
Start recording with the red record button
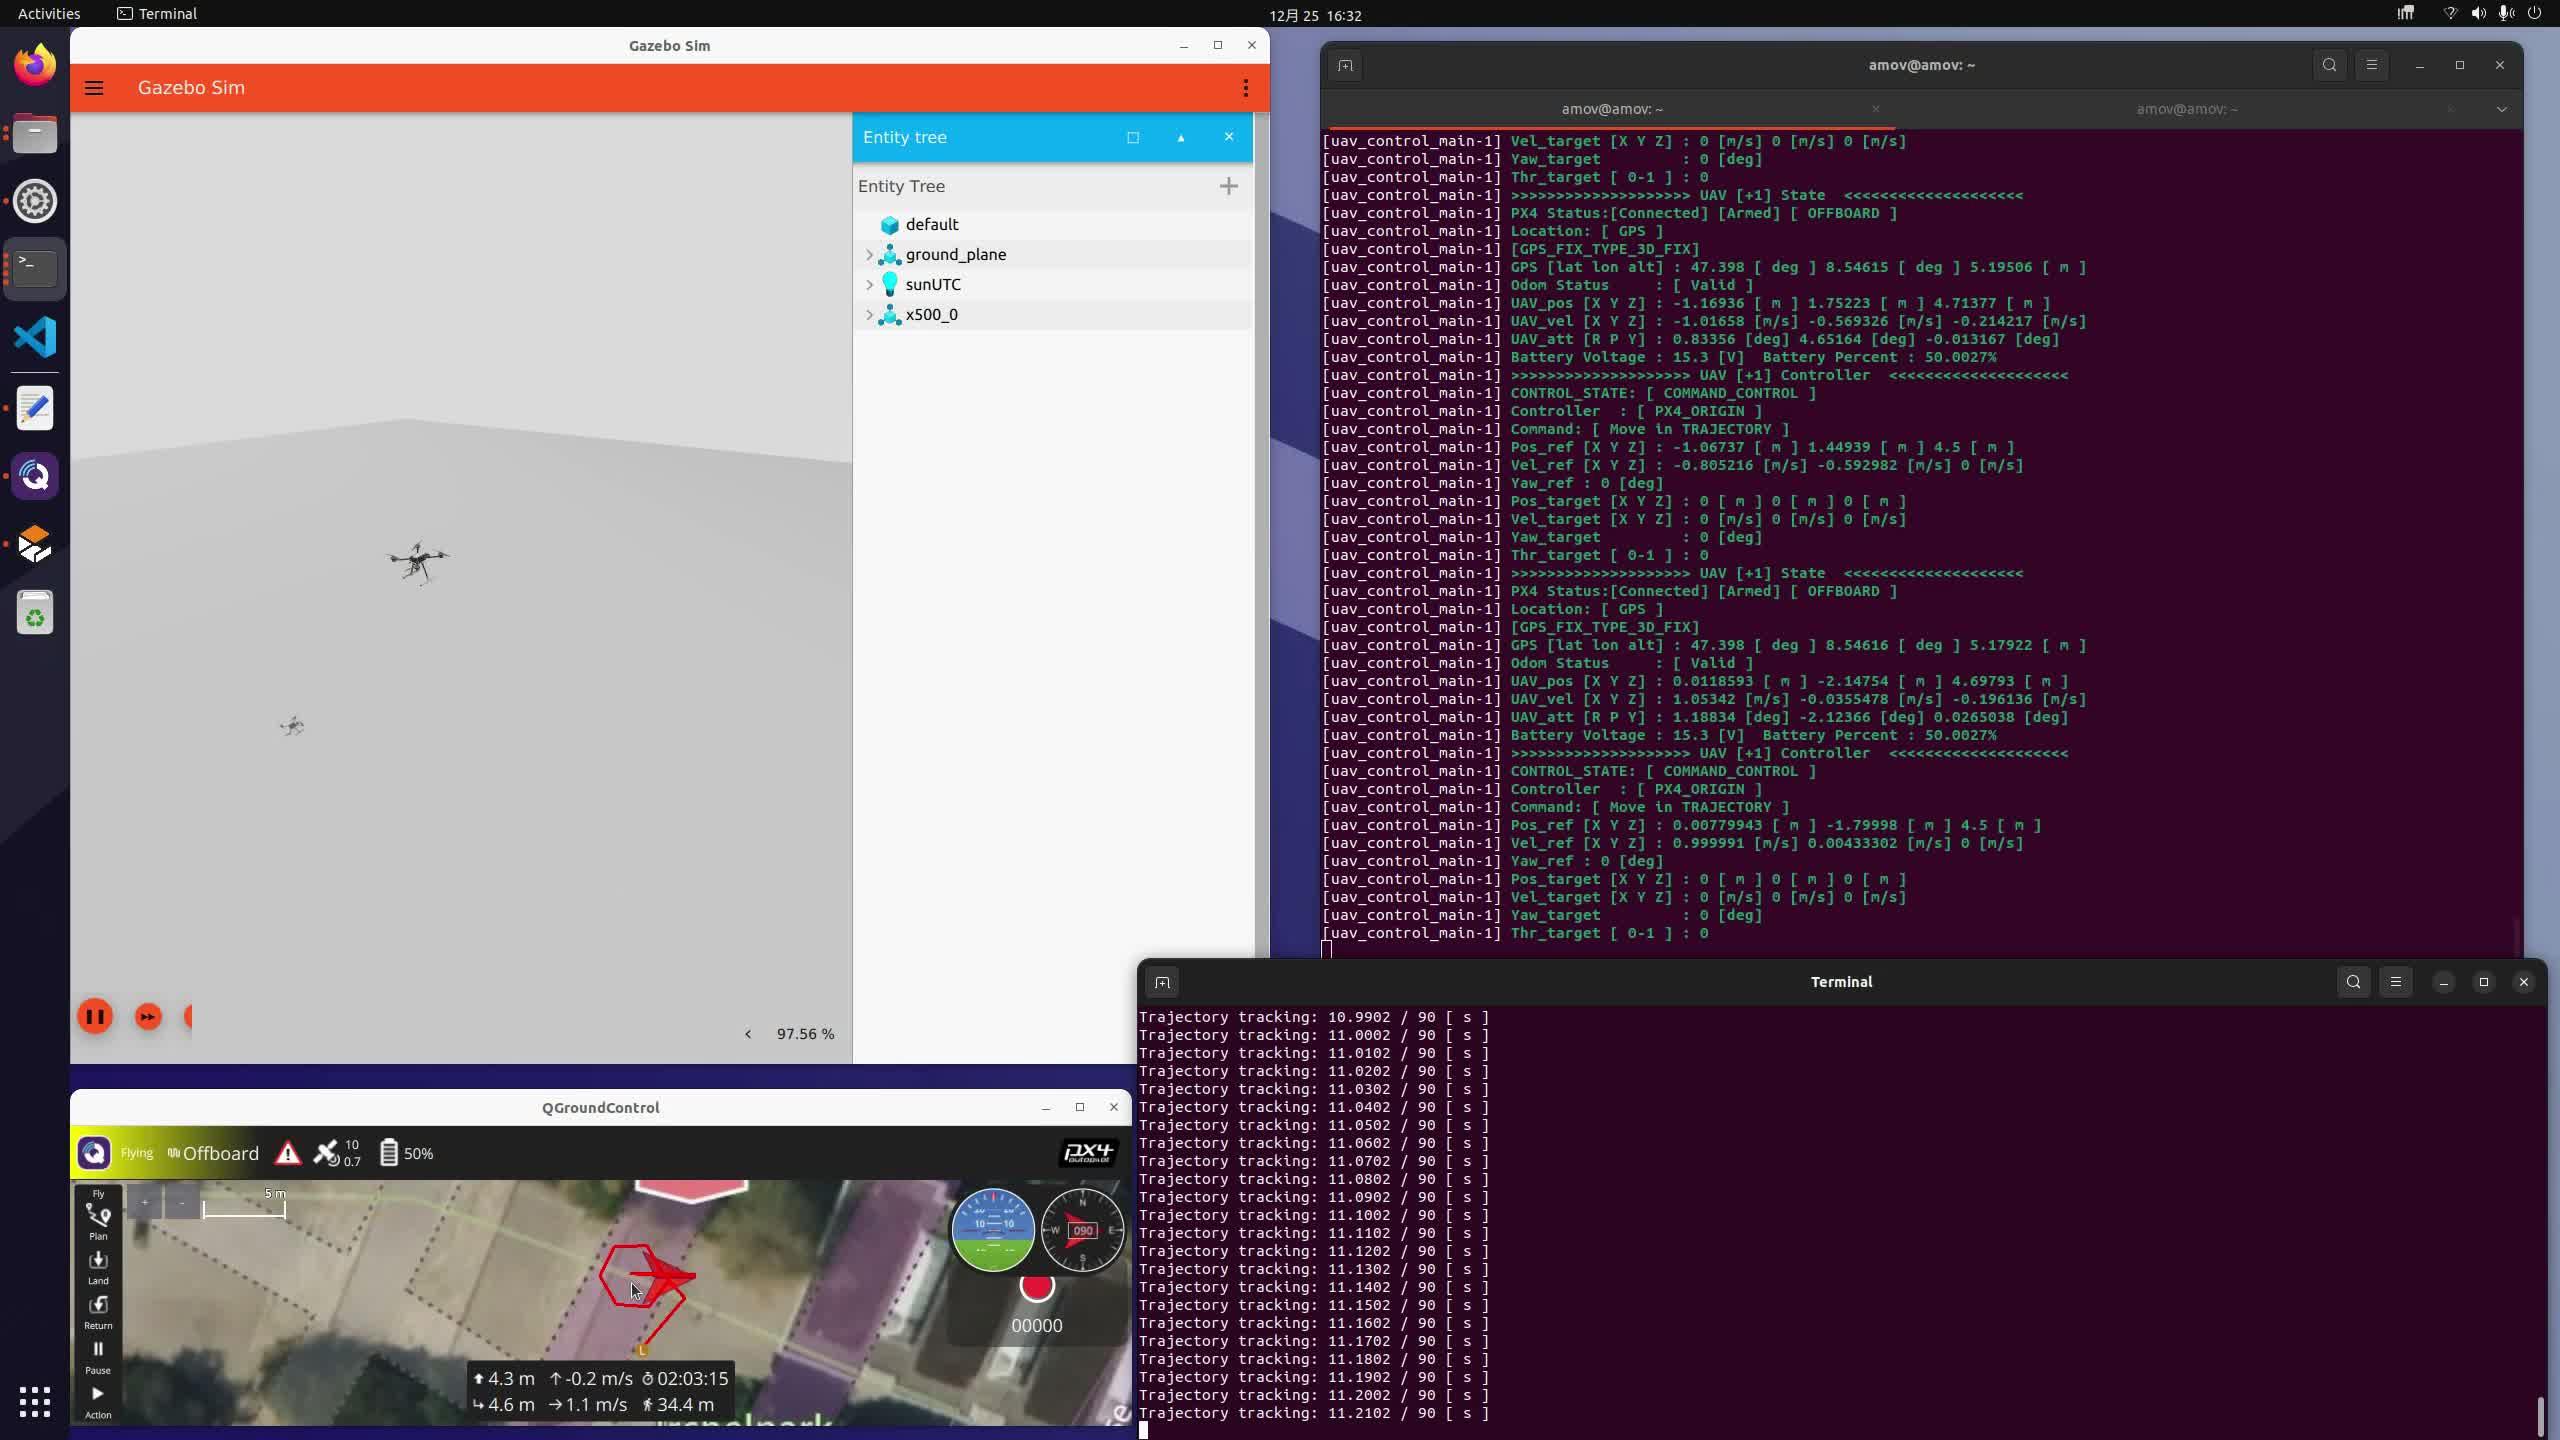tap(1037, 1286)
